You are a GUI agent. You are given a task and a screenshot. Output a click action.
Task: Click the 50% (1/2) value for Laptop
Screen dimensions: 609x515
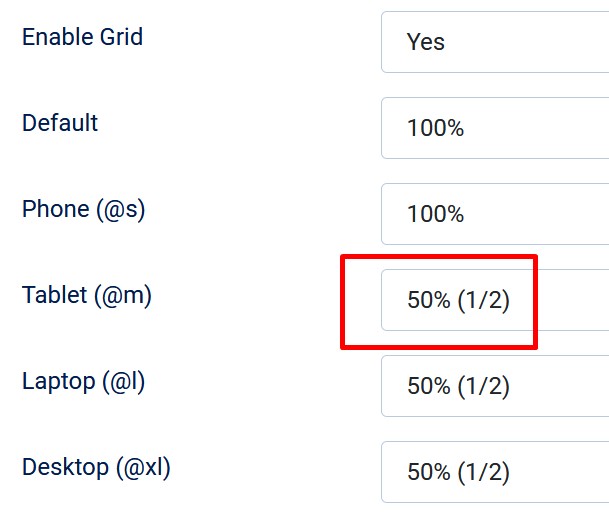coord(458,386)
